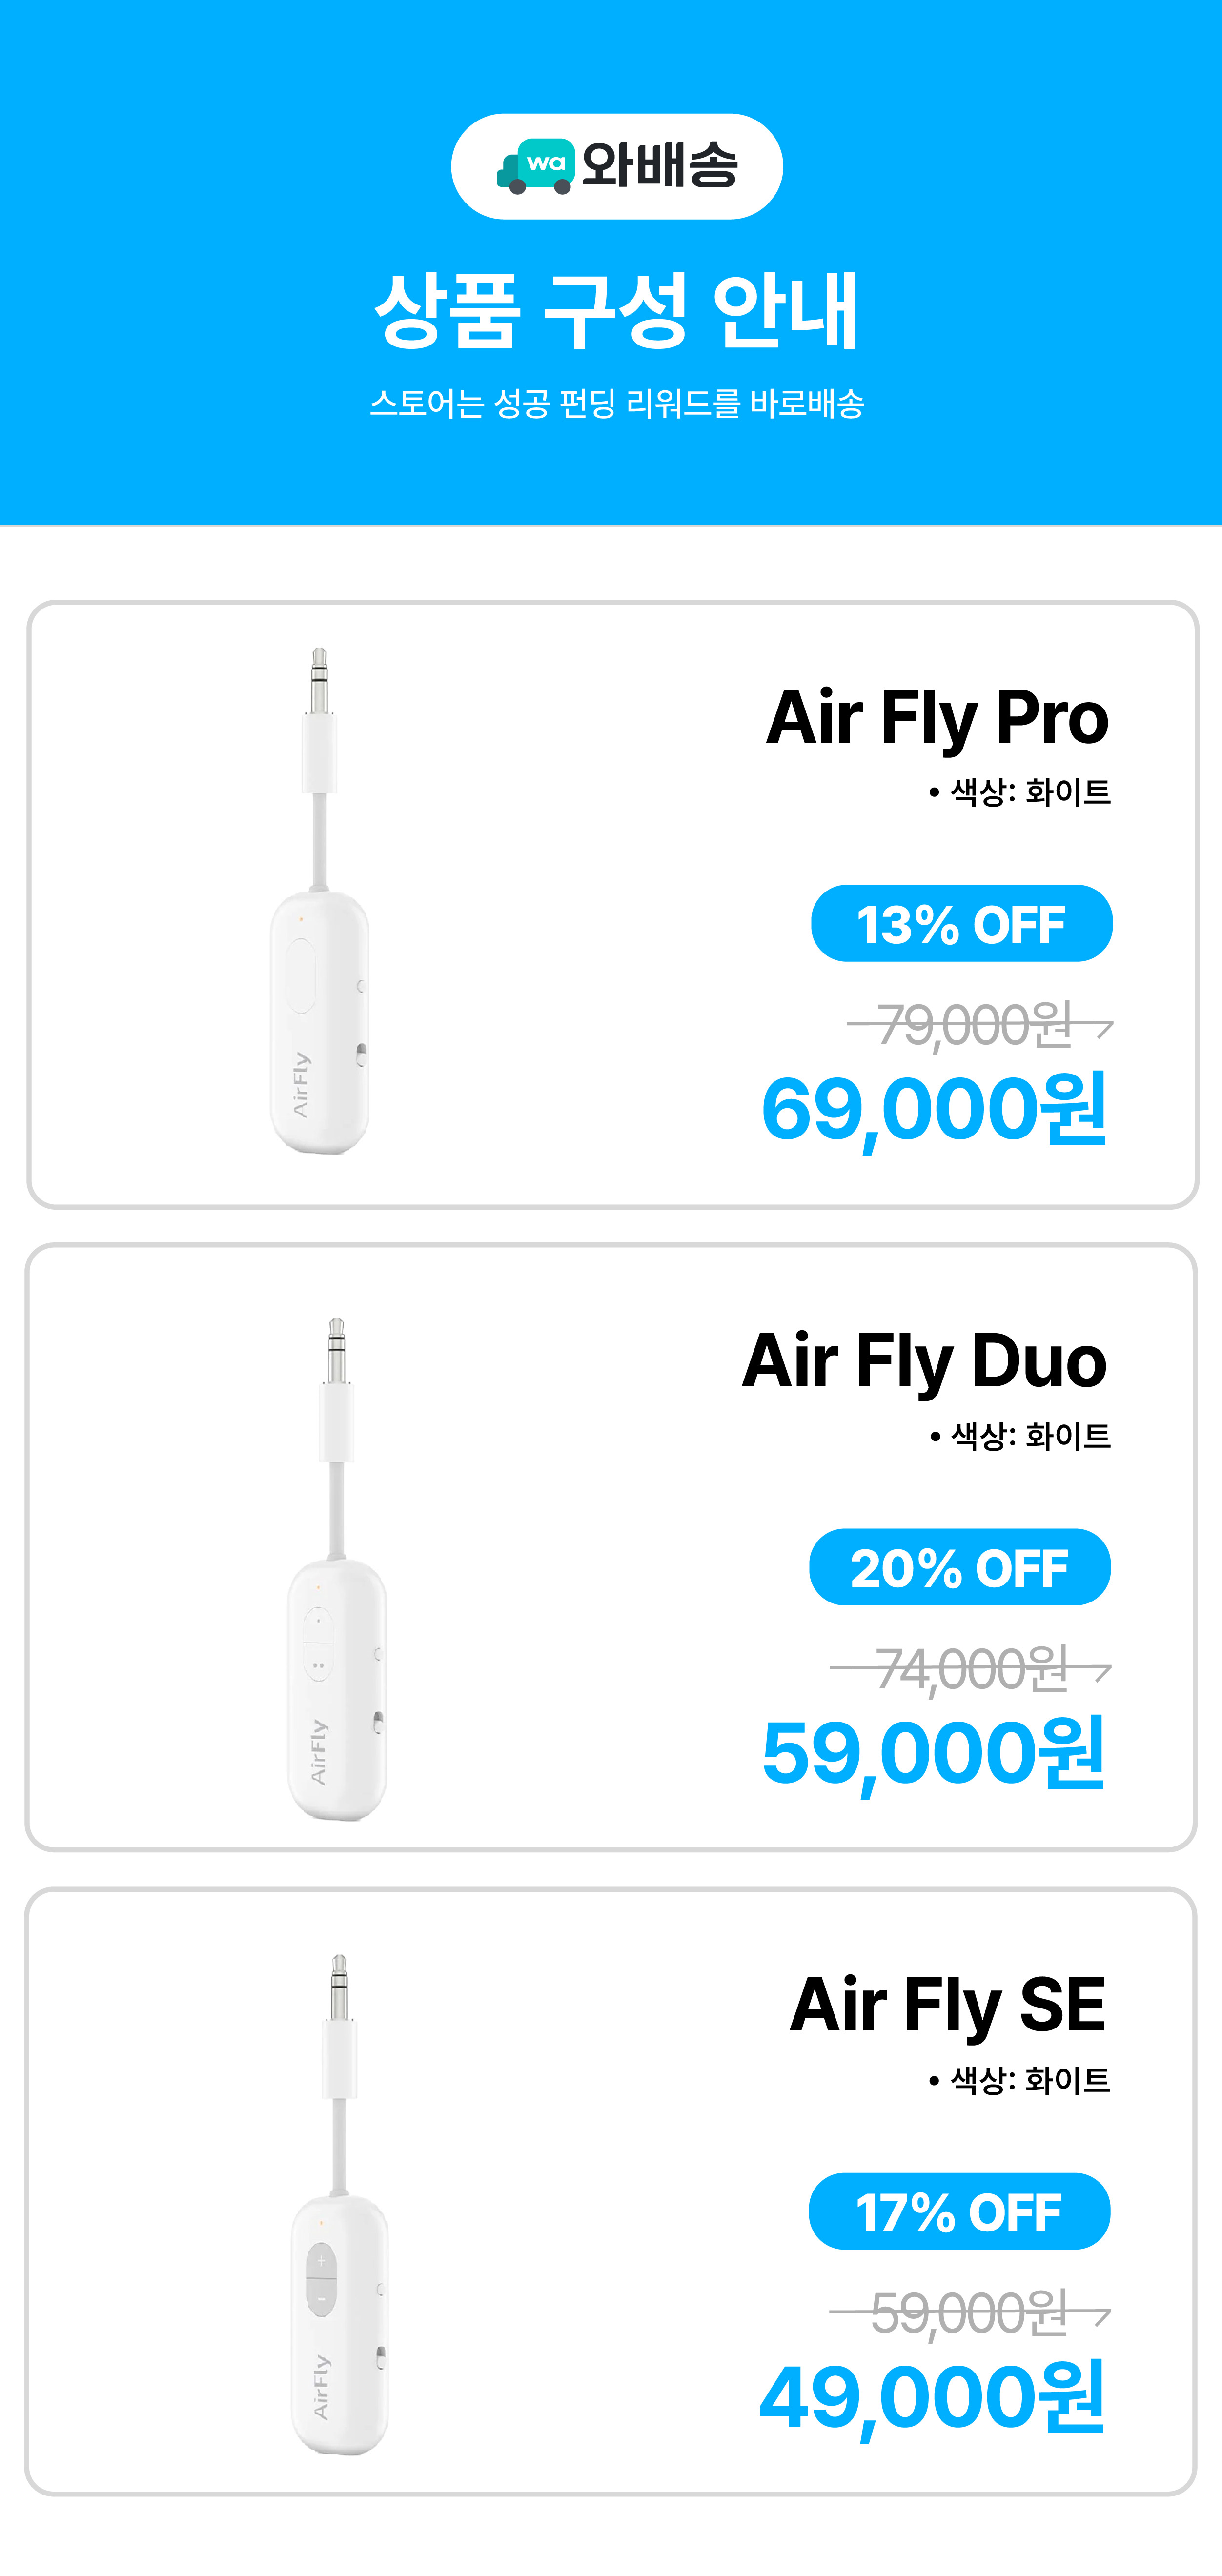Viewport: 1222px width, 2576px height.
Task: Click the 스토어는 성공 펀딩 리워드를 바로배송 subtitle
Action: [x=617, y=403]
